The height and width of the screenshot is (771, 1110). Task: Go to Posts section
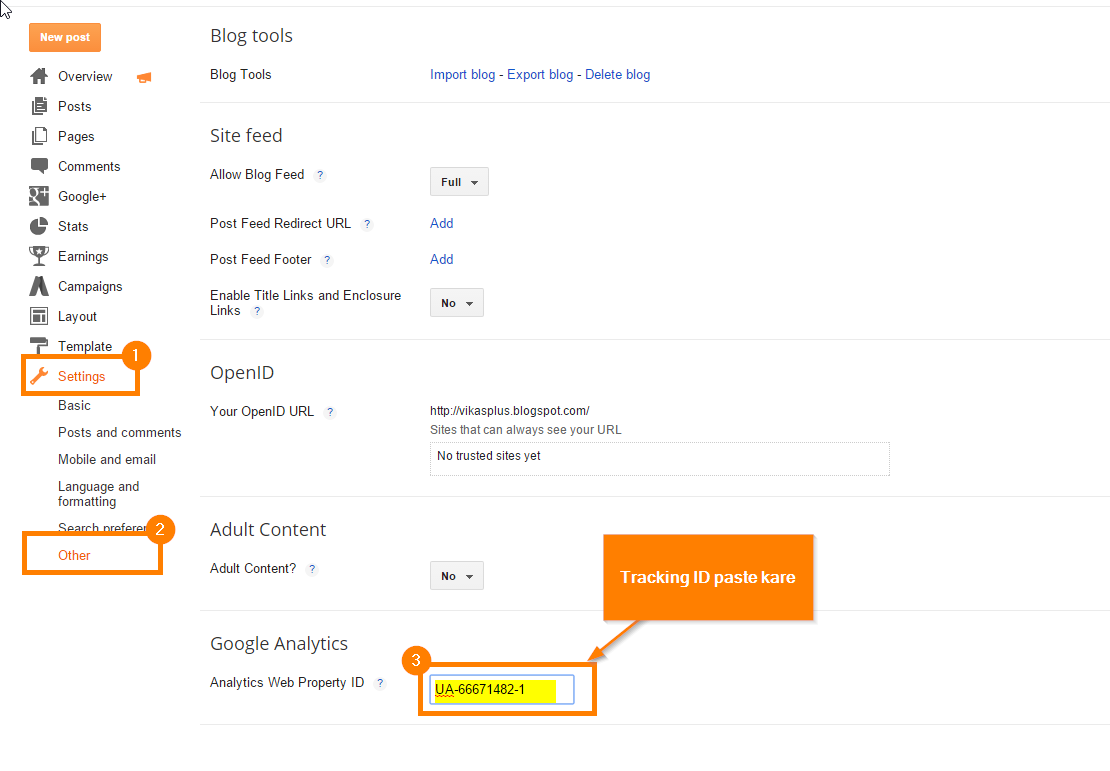(x=74, y=106)
